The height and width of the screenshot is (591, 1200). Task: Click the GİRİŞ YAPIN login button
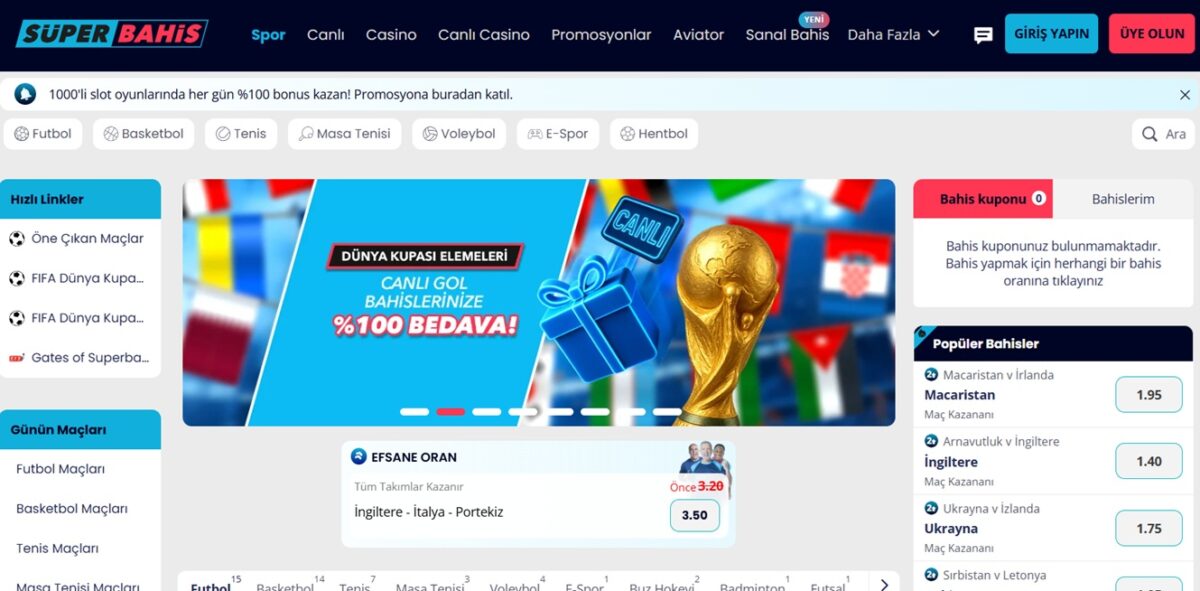1051,34
